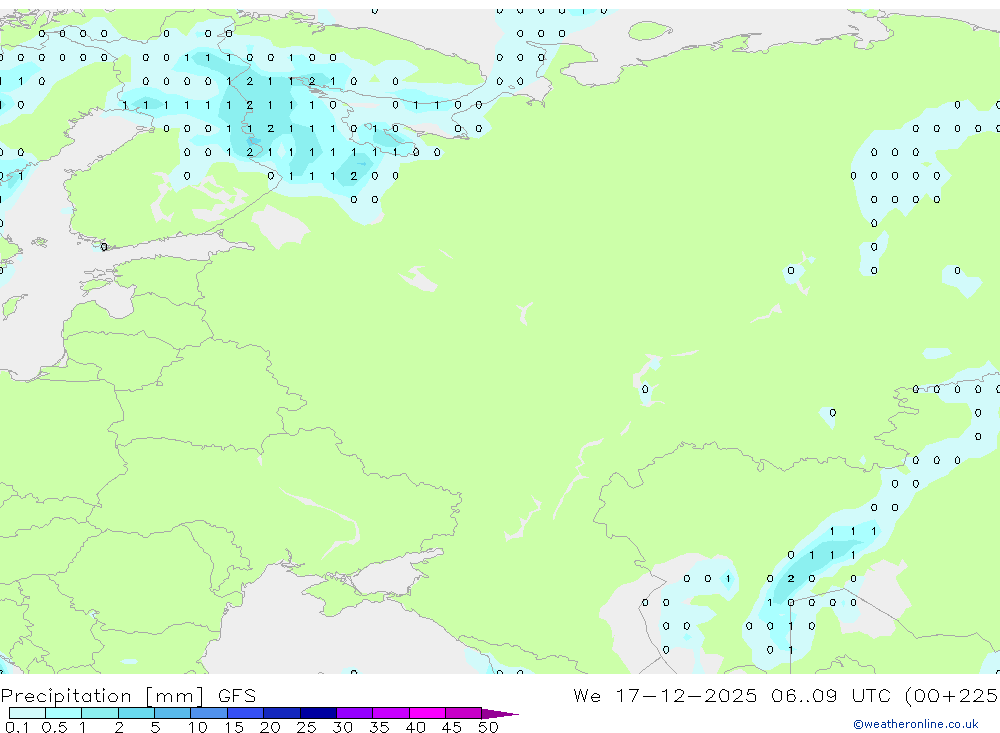Click the "(00+225" forecast offset text
The height and width of the screenshot is (733, 1000).
coord(952,696)
